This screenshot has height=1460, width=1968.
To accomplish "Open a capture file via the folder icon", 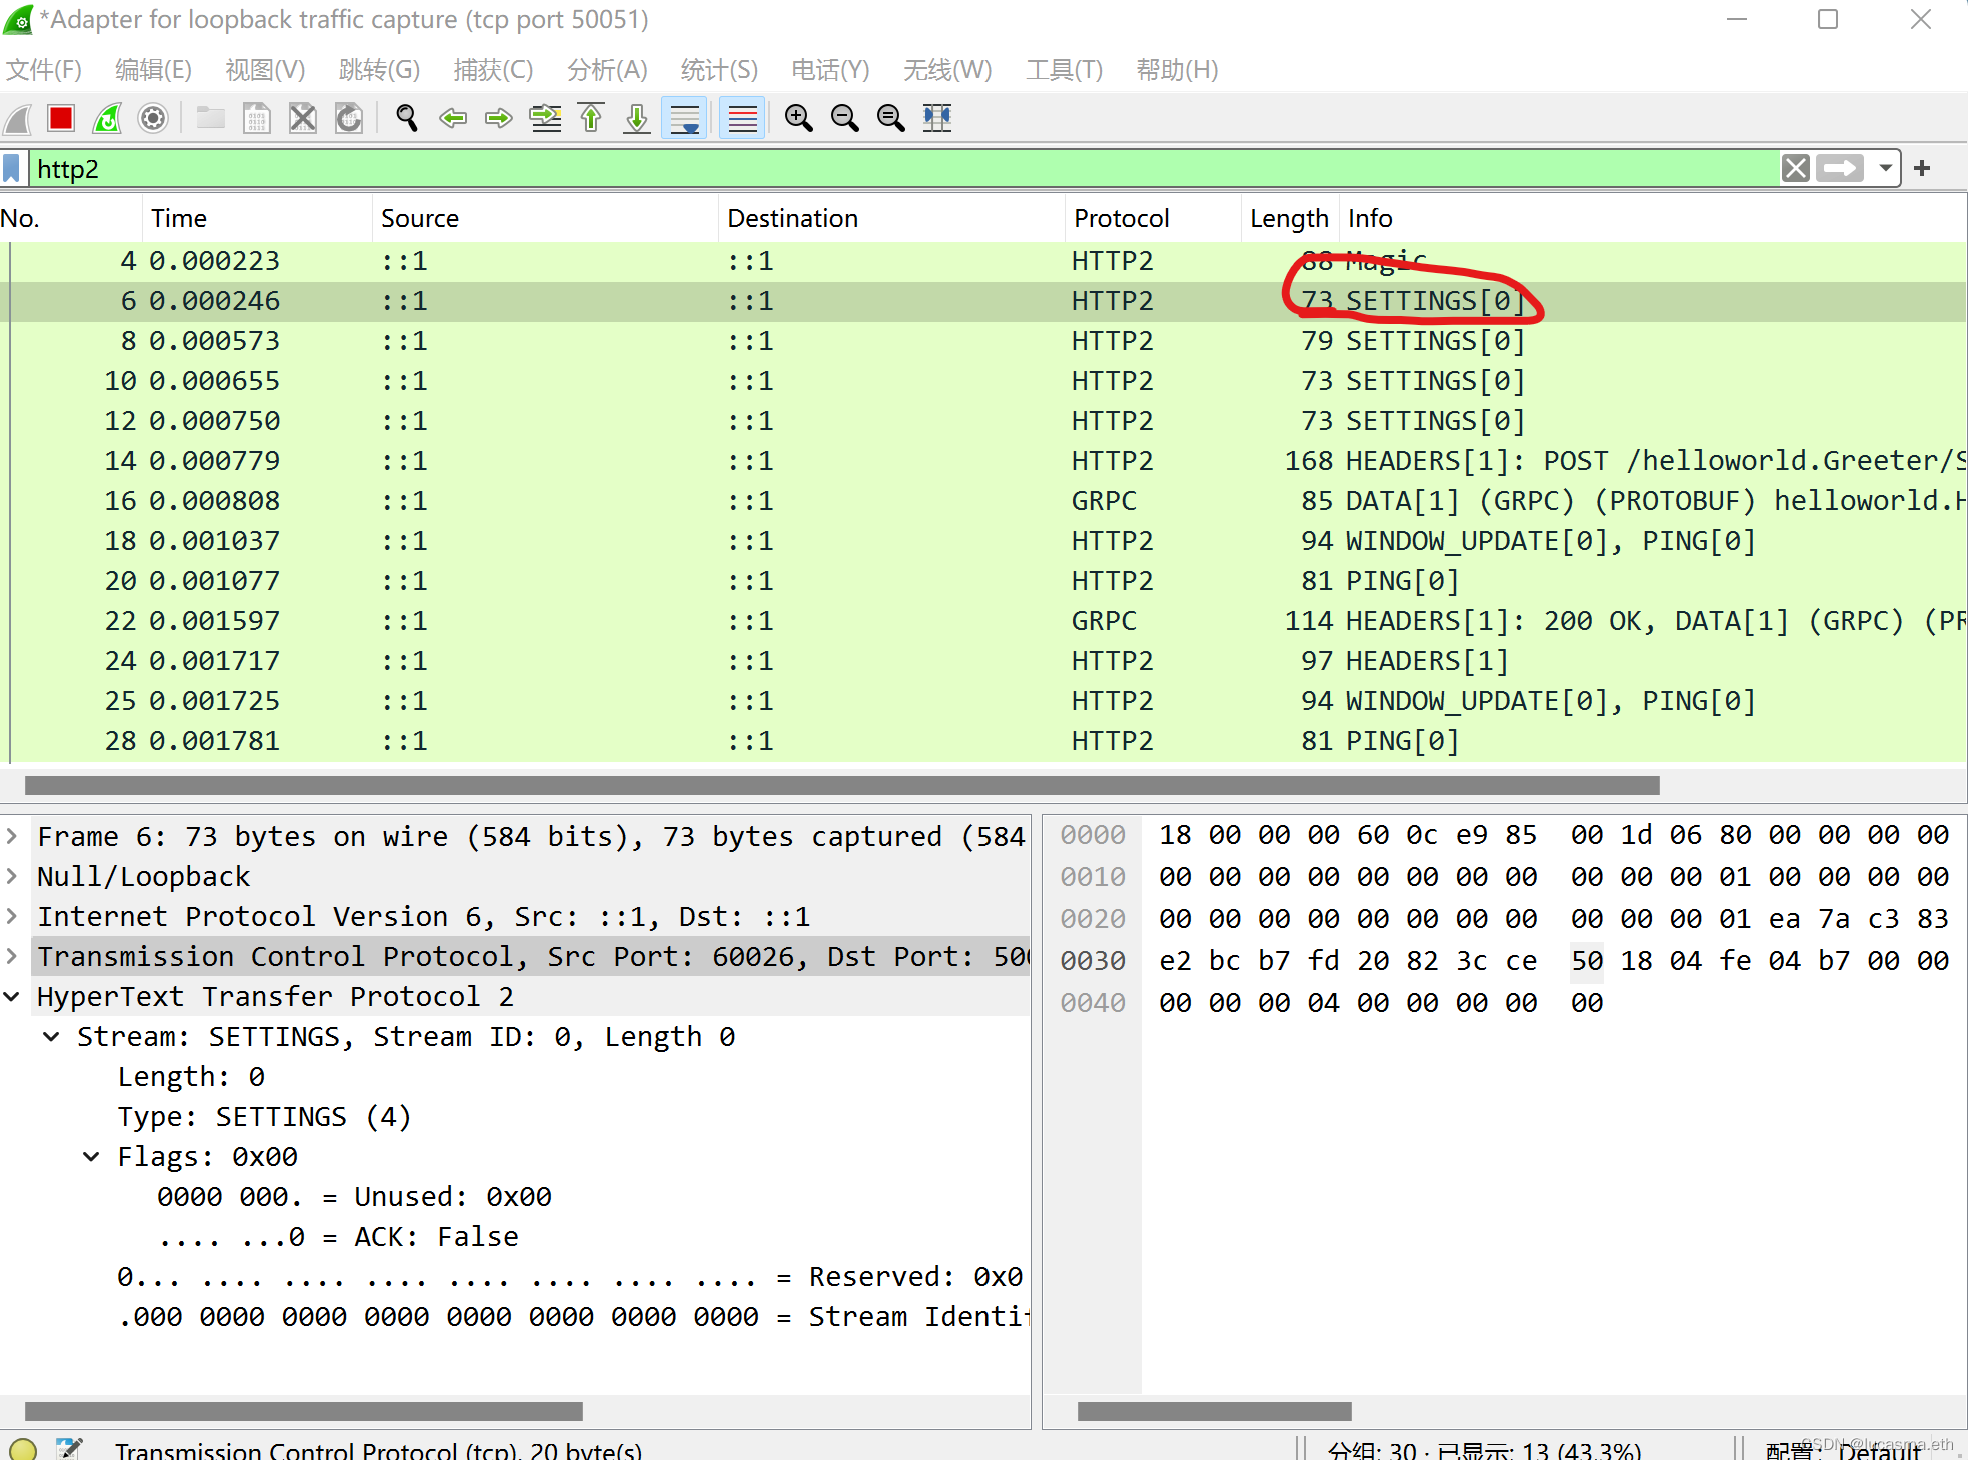I will click(210, 119).
